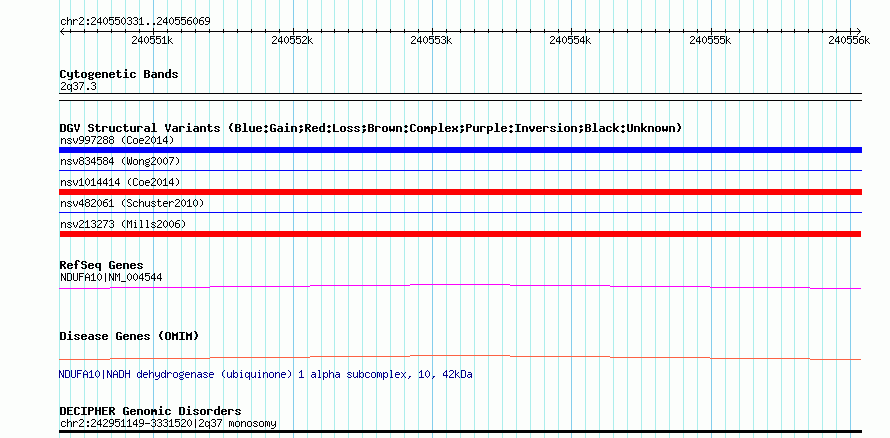
Task: Click the DECIPHER Genomic Disorders track title
Action: (150, 411)
